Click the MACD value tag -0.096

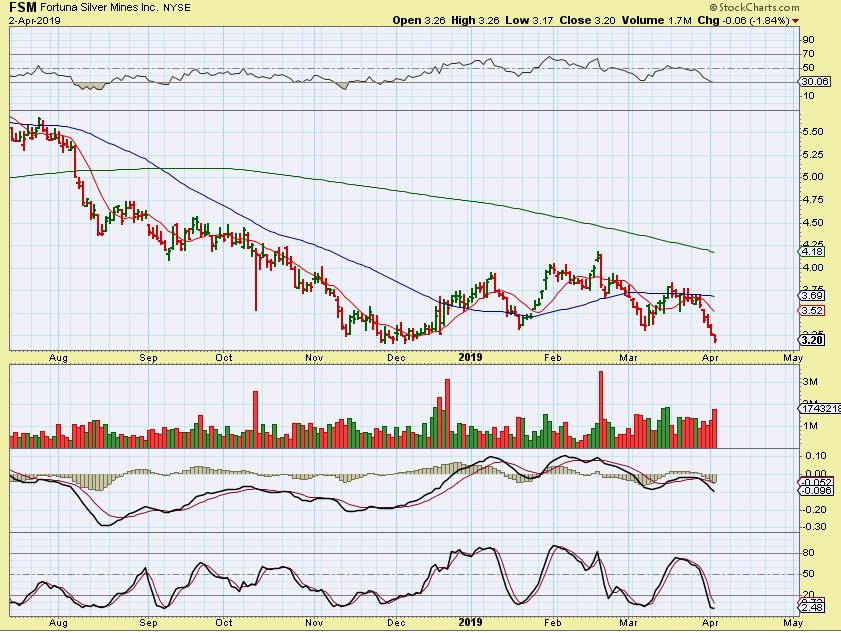tap(816, 490)
